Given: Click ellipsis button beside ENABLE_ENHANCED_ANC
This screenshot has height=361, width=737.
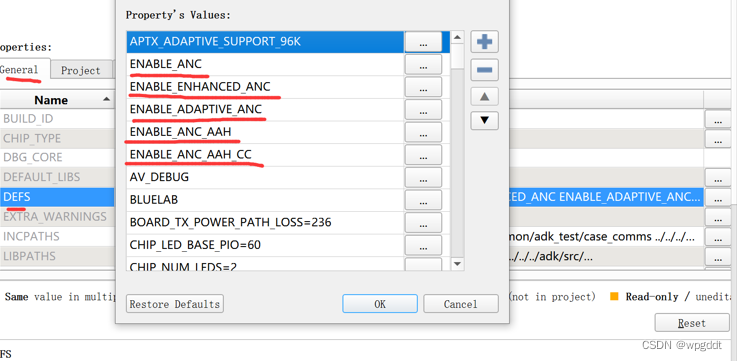Looking at the screenshot, I should point(423,87).
